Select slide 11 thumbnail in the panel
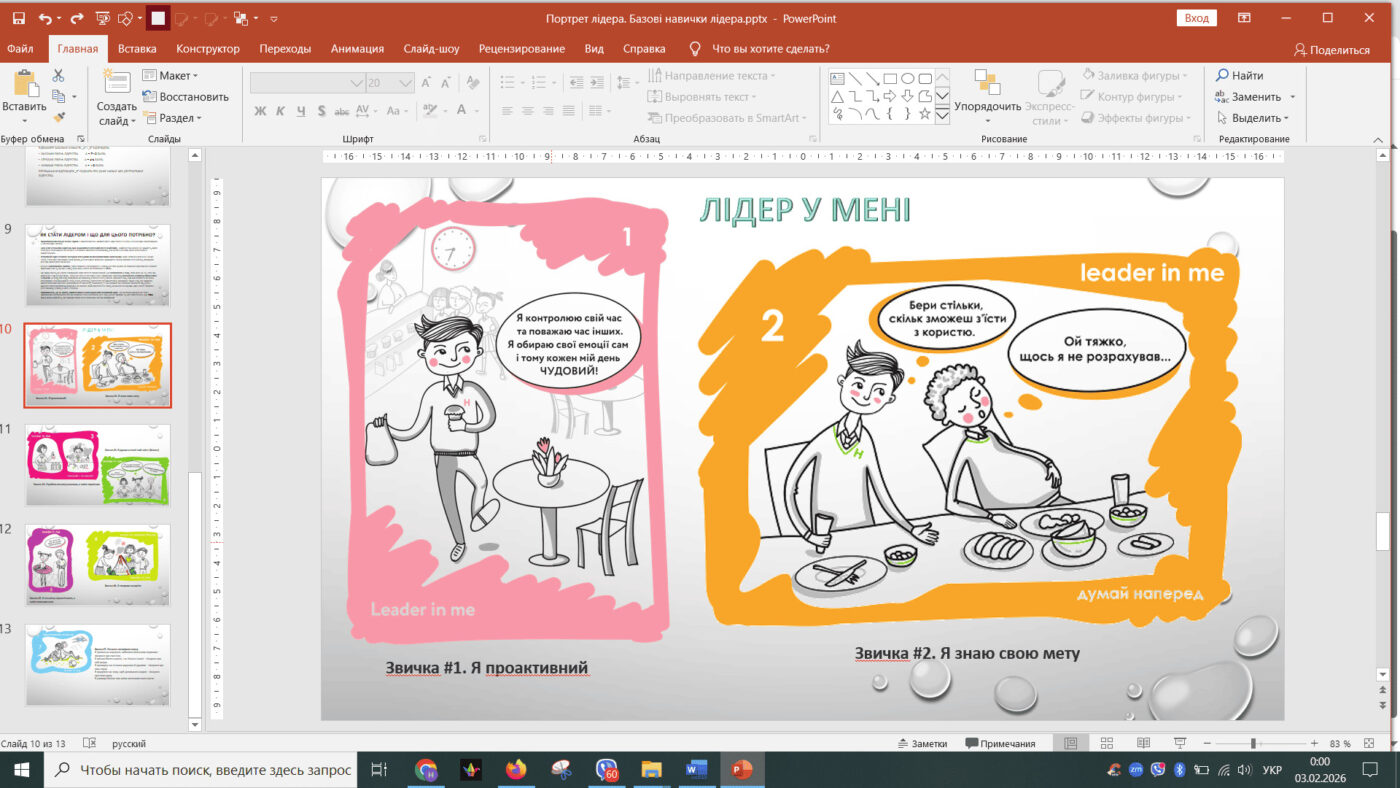 pyautogui.click(x=97, y=465)
